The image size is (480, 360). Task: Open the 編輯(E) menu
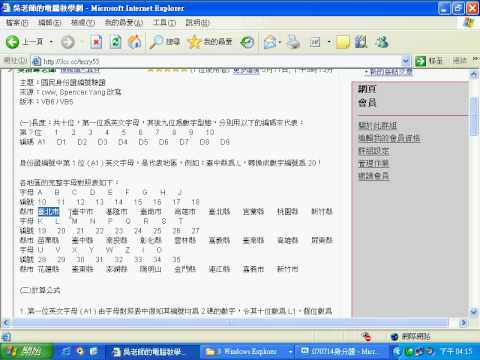[50, 23]
